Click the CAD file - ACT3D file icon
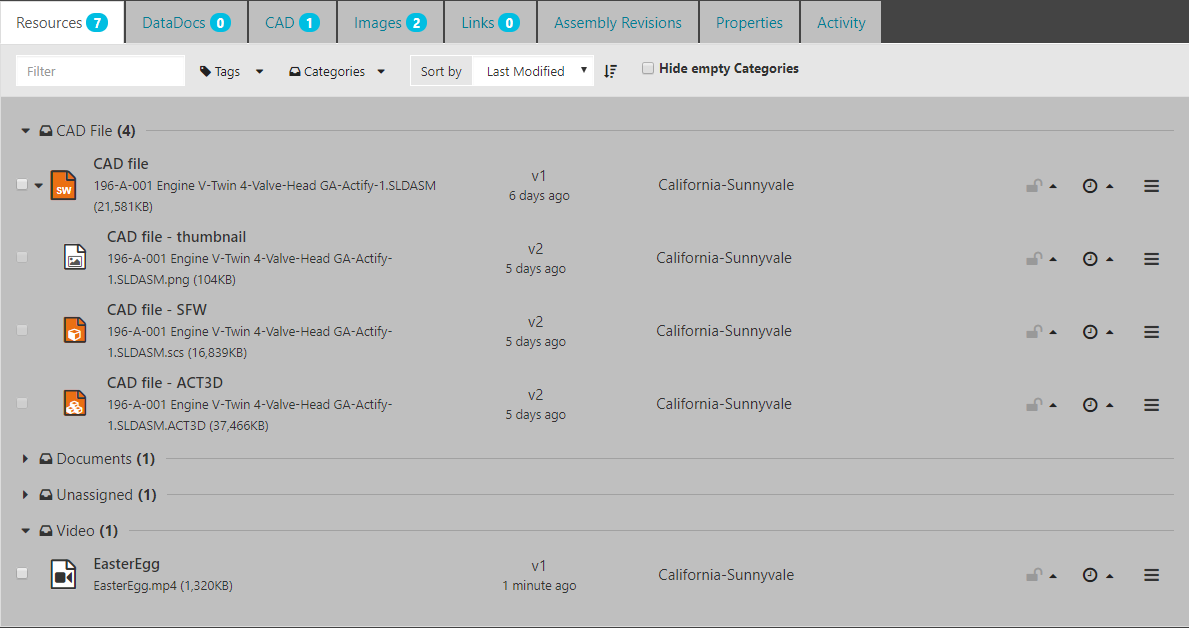The width and height of the screenshot is (1189, 628). pos(74,403)
